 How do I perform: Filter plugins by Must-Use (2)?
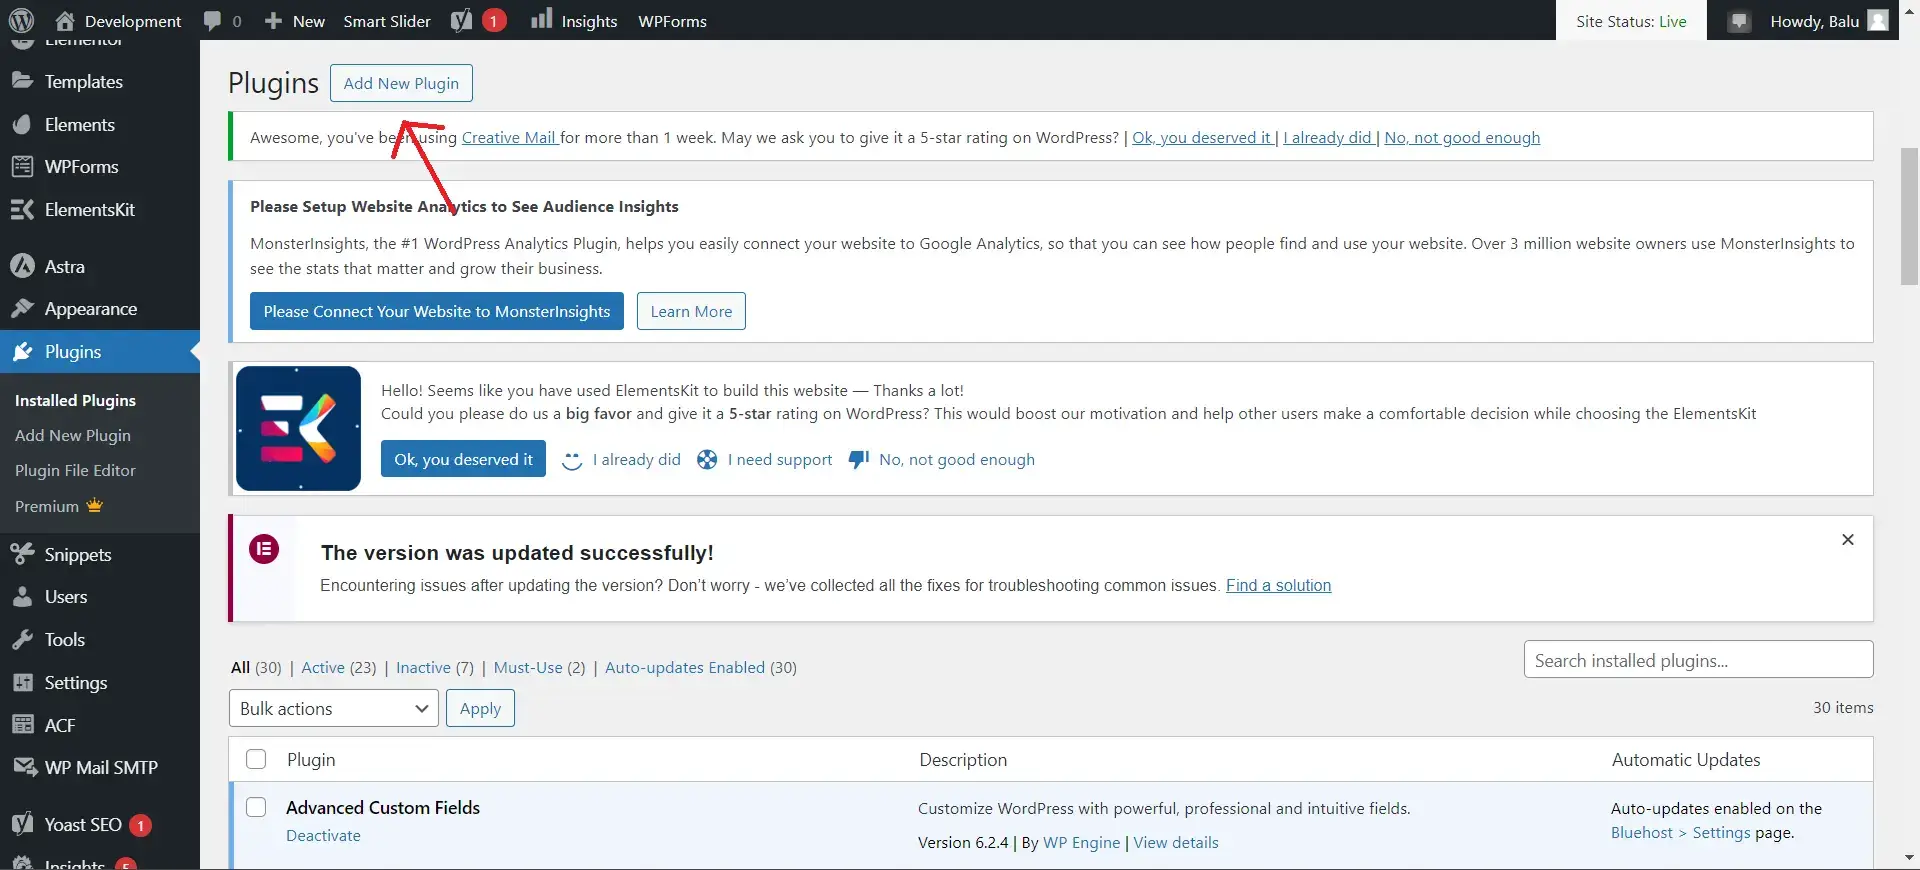tap(540, 668)
